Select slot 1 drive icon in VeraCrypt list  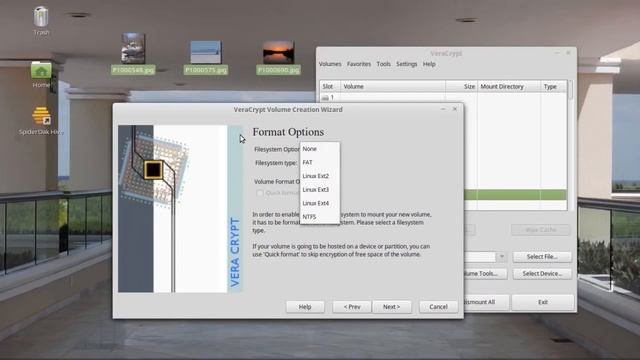(325, 98)
